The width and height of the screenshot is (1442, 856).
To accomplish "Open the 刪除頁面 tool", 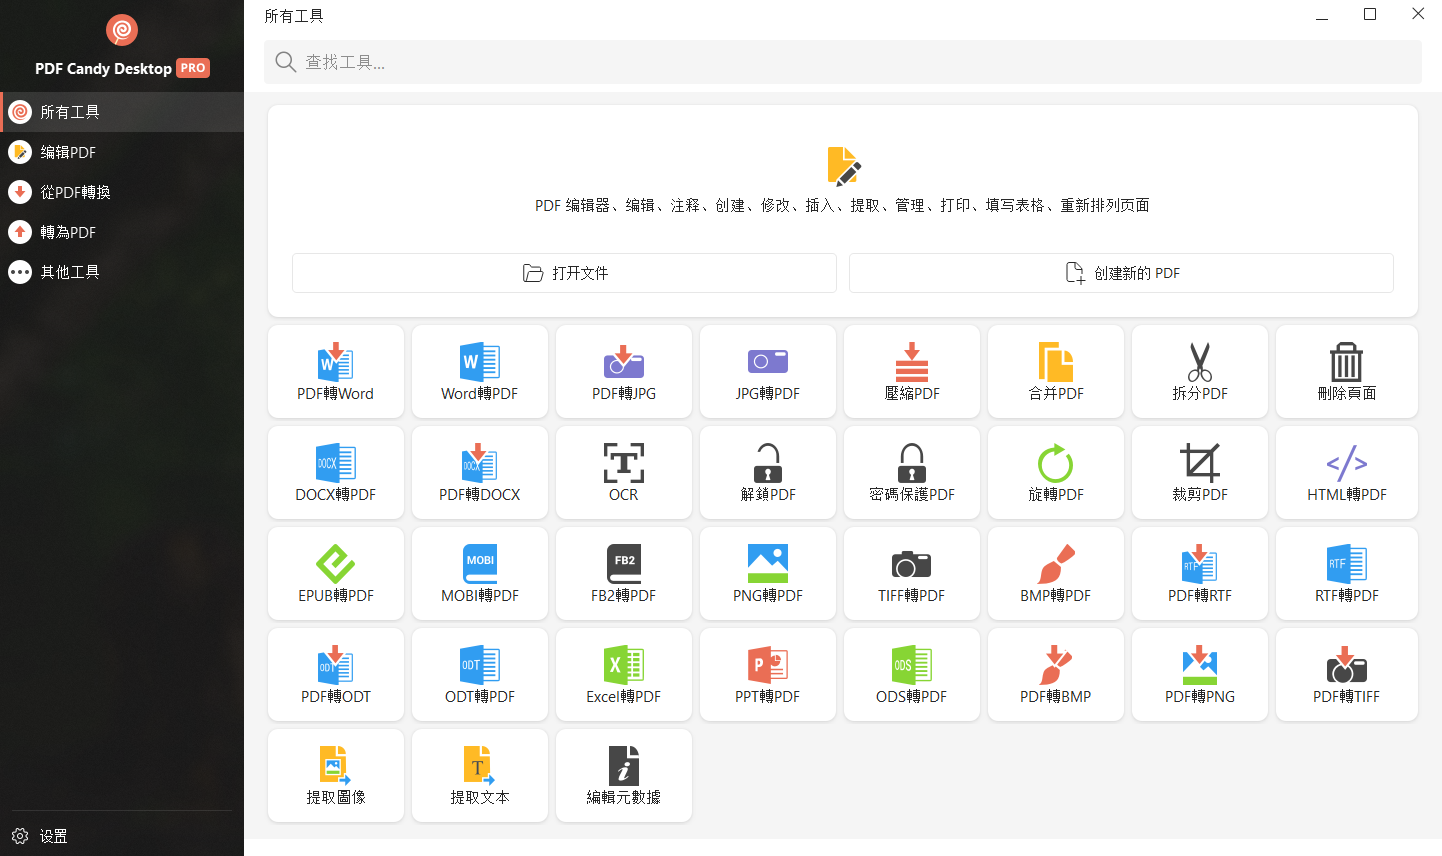I will pos(1346,371).
